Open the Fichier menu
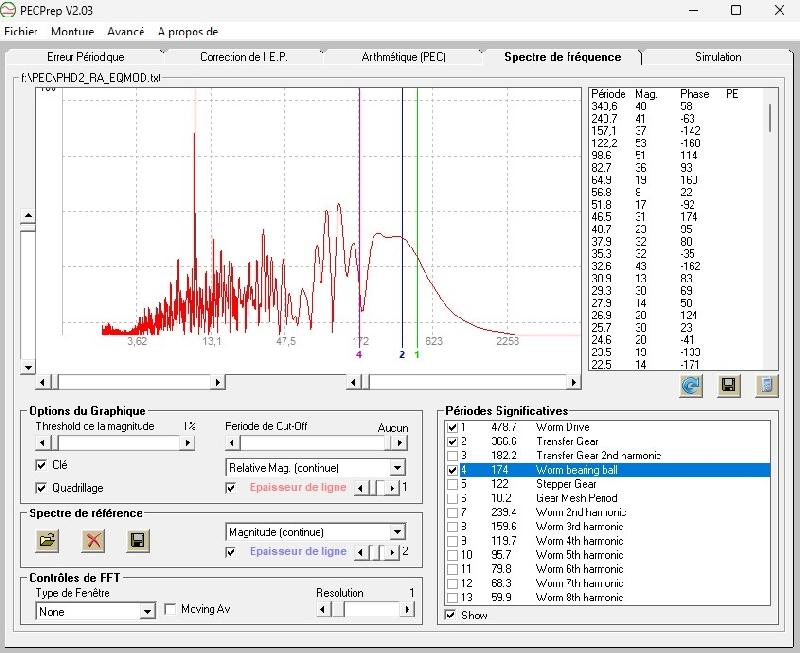800x653 pixels. click(20, 32)
